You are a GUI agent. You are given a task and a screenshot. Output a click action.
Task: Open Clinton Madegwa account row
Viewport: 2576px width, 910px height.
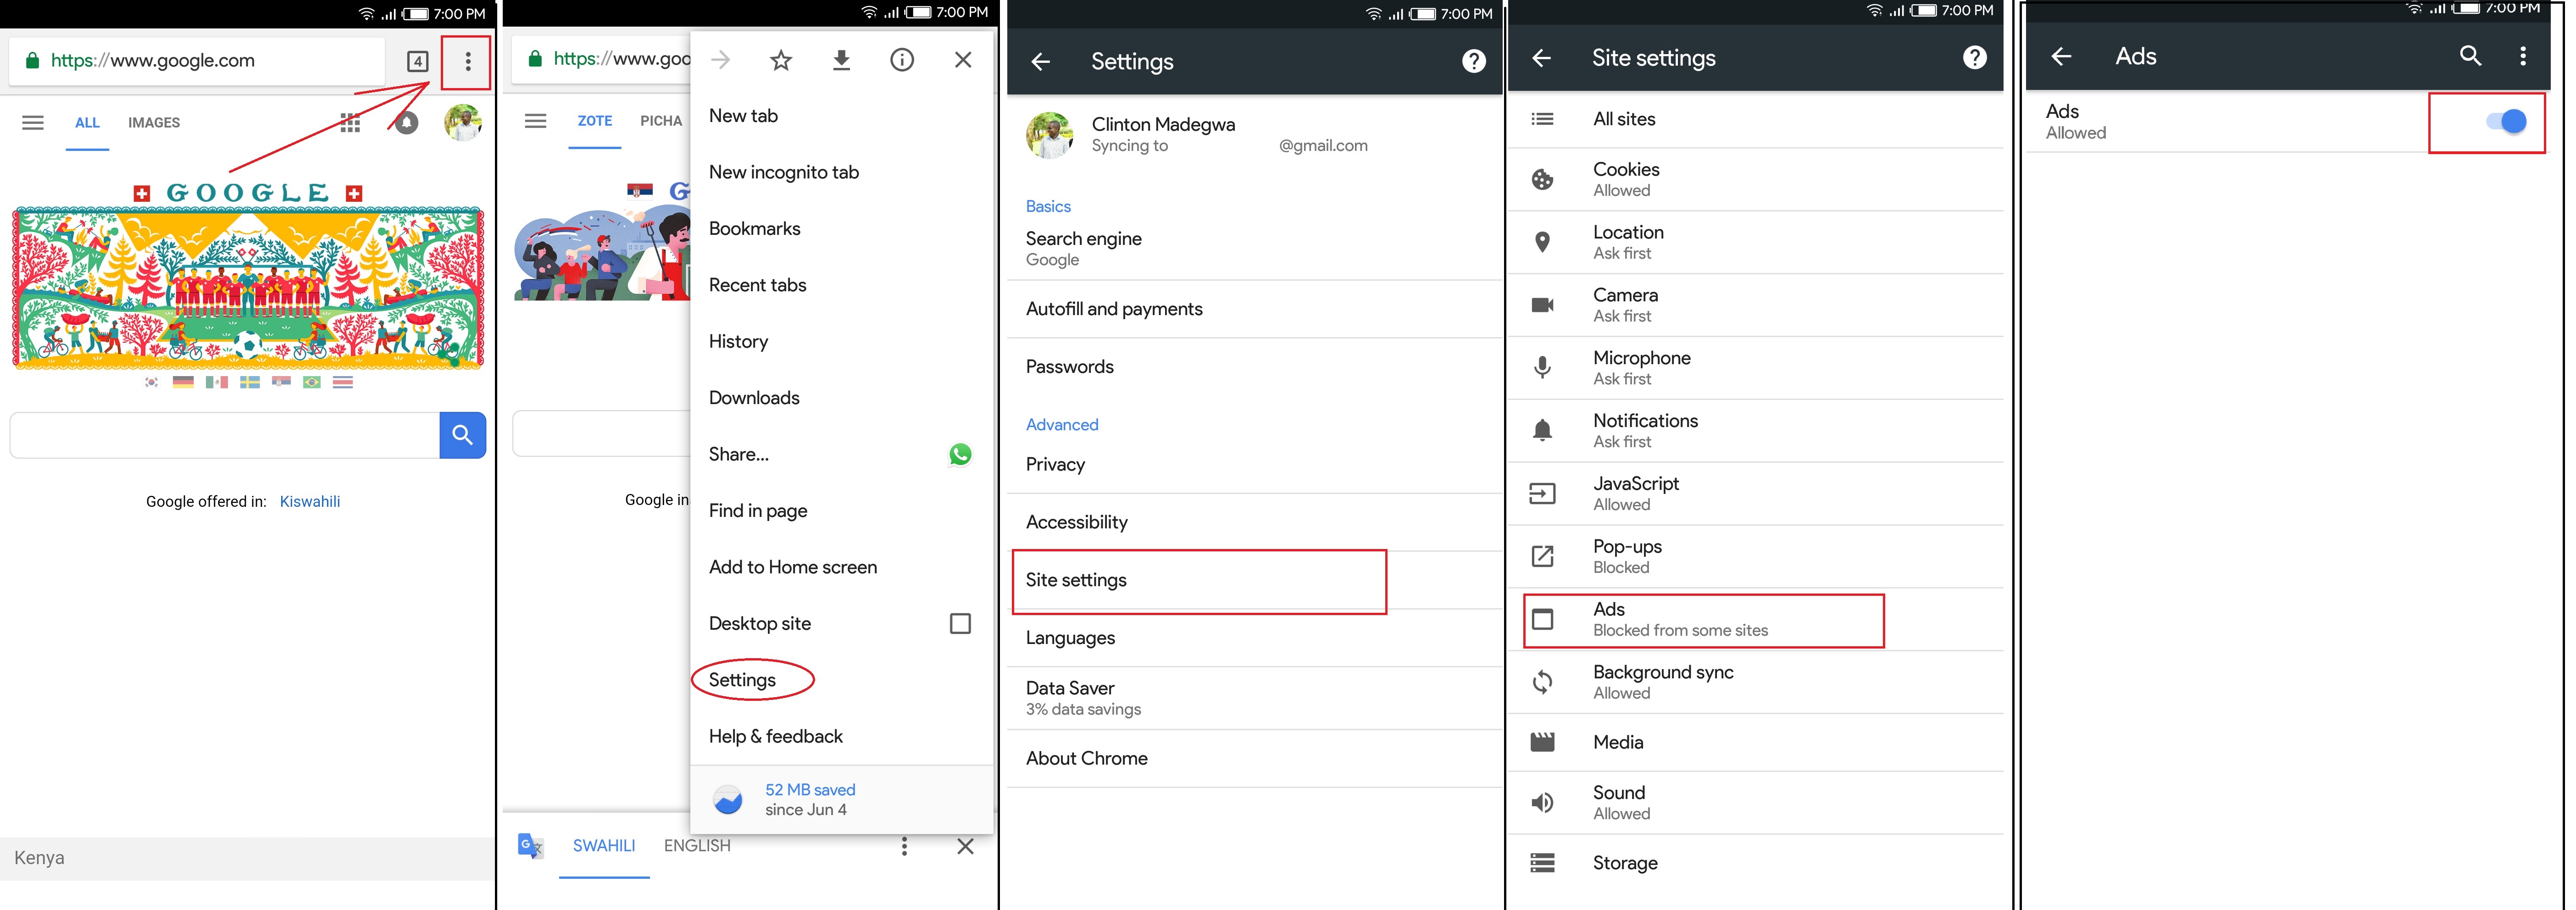1254,135
